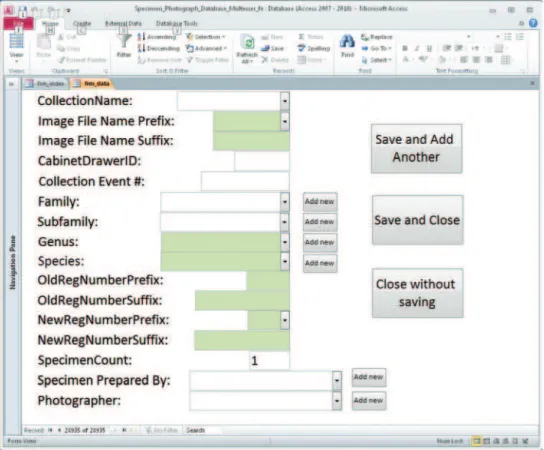Open the Advanced filter dropdown
The image size is (544, 450).
[x=206, y=48]
